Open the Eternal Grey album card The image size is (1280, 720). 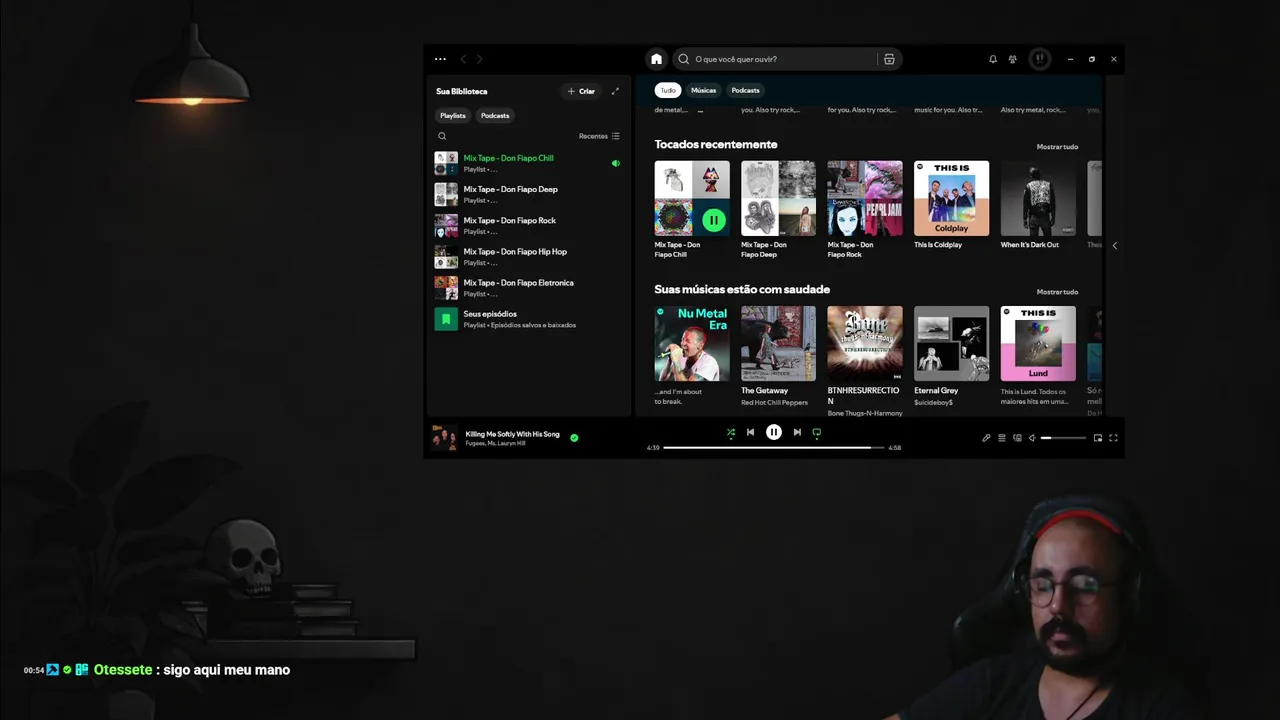click(x=951, y=357)
